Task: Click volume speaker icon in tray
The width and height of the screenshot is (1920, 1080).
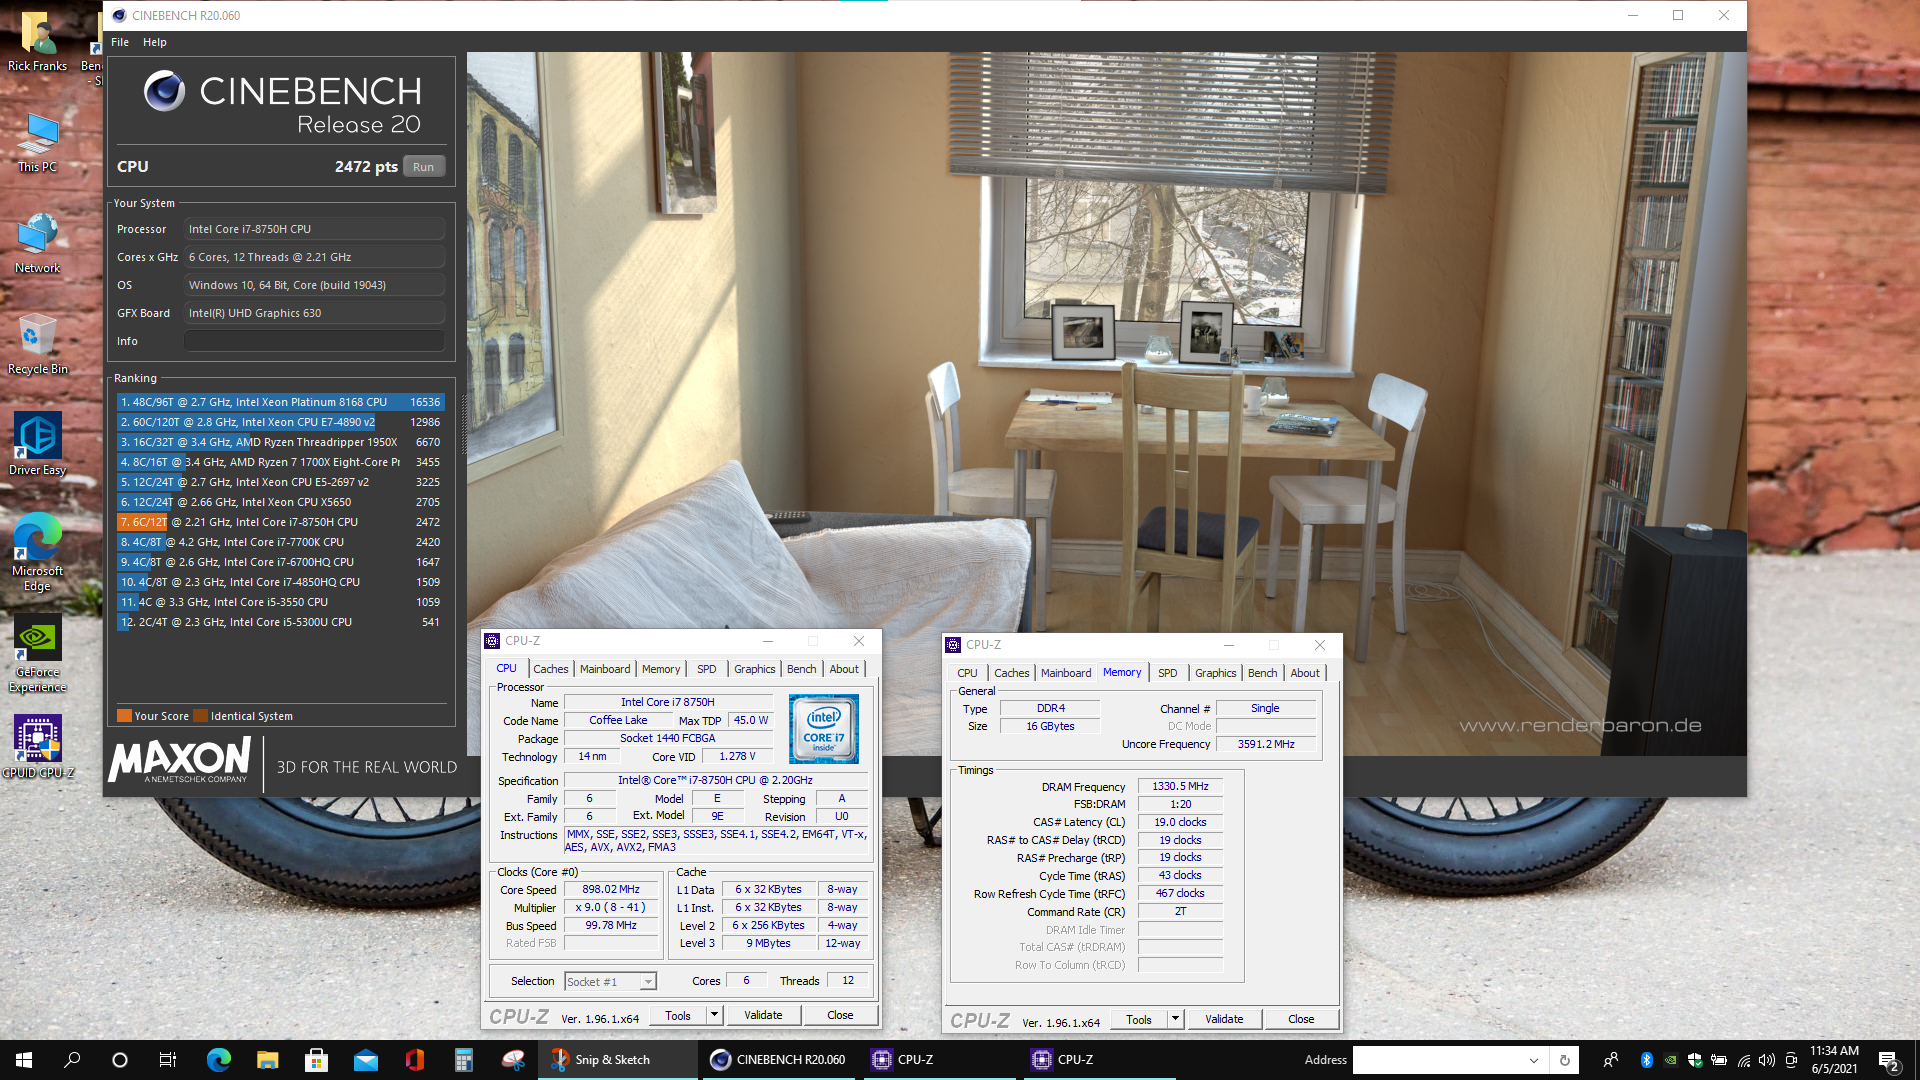Action: pyautogui.click(x=1767, y=1060)
